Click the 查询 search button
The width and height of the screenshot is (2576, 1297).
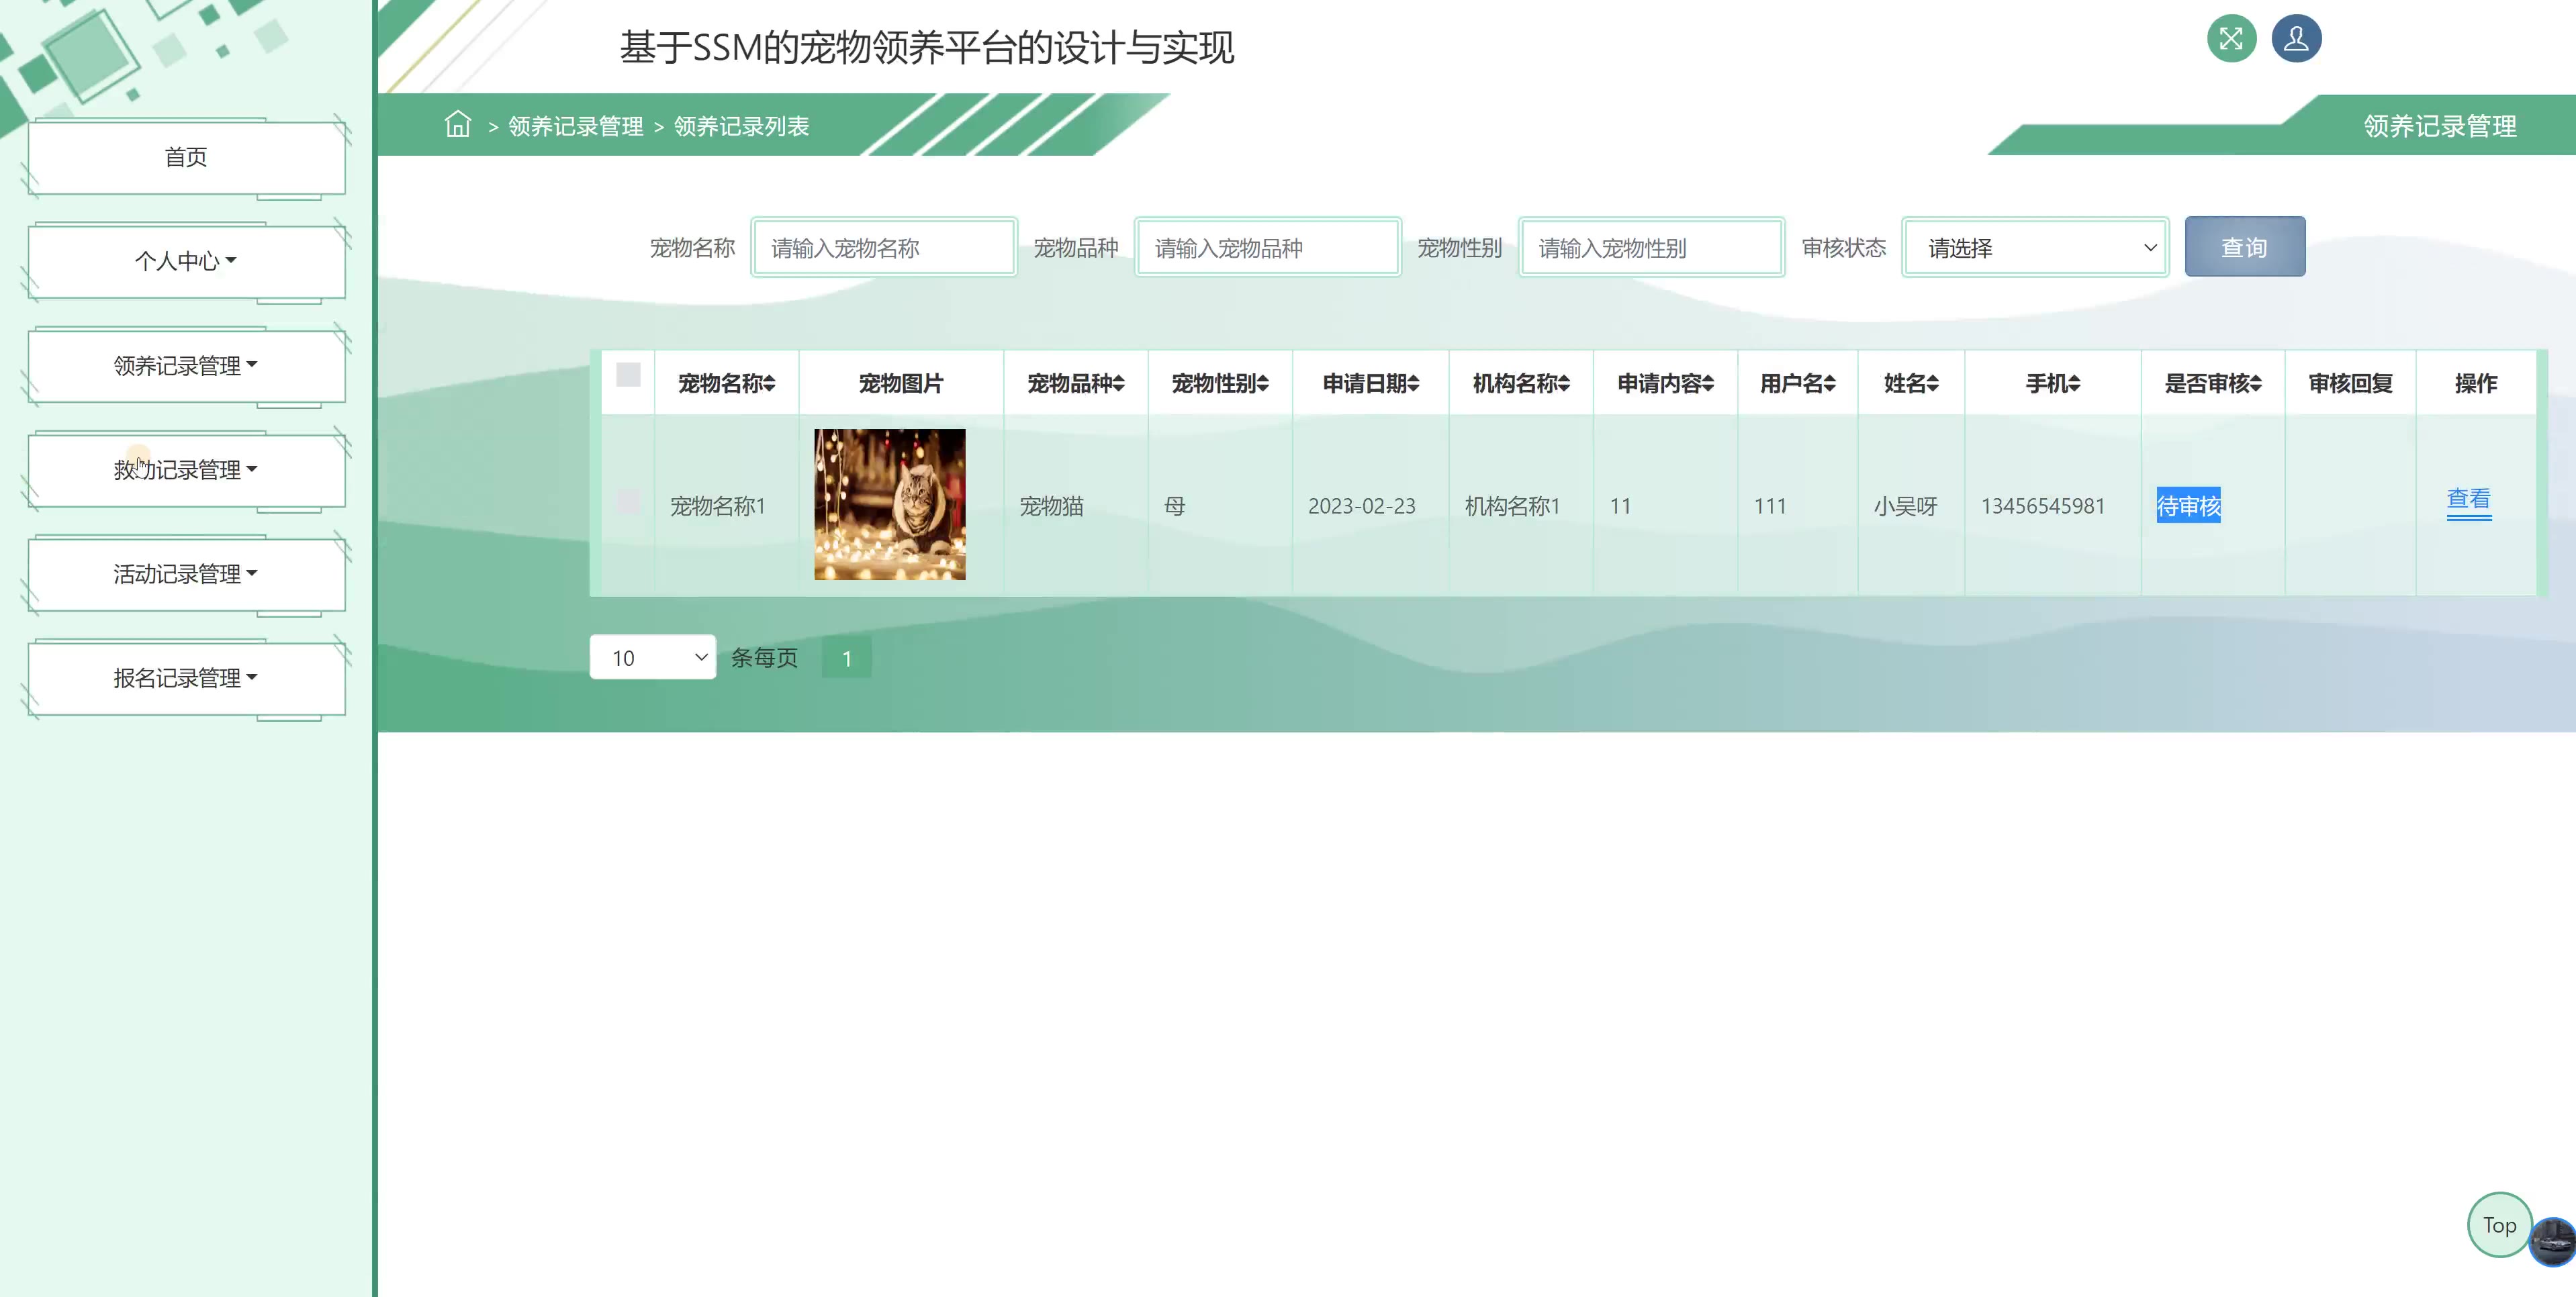click(x=2244, y=247)
